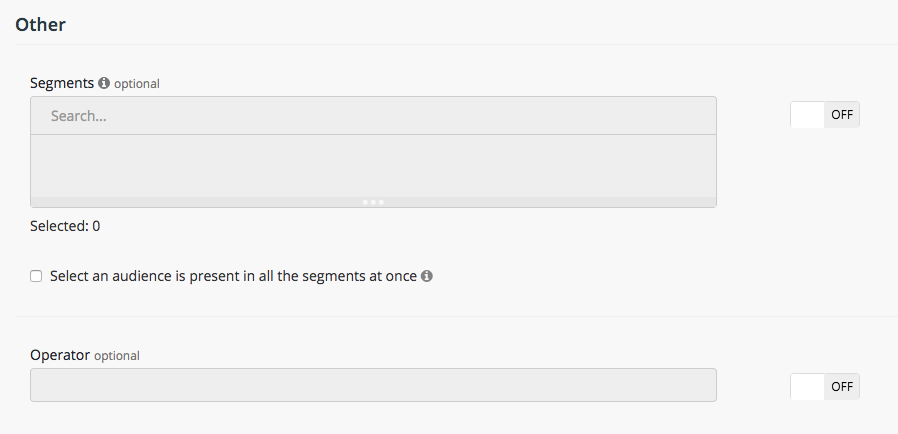Click the 'Operator' field label
The height and width of the screenshot is (434, 898).
click(x=60, y=355)
